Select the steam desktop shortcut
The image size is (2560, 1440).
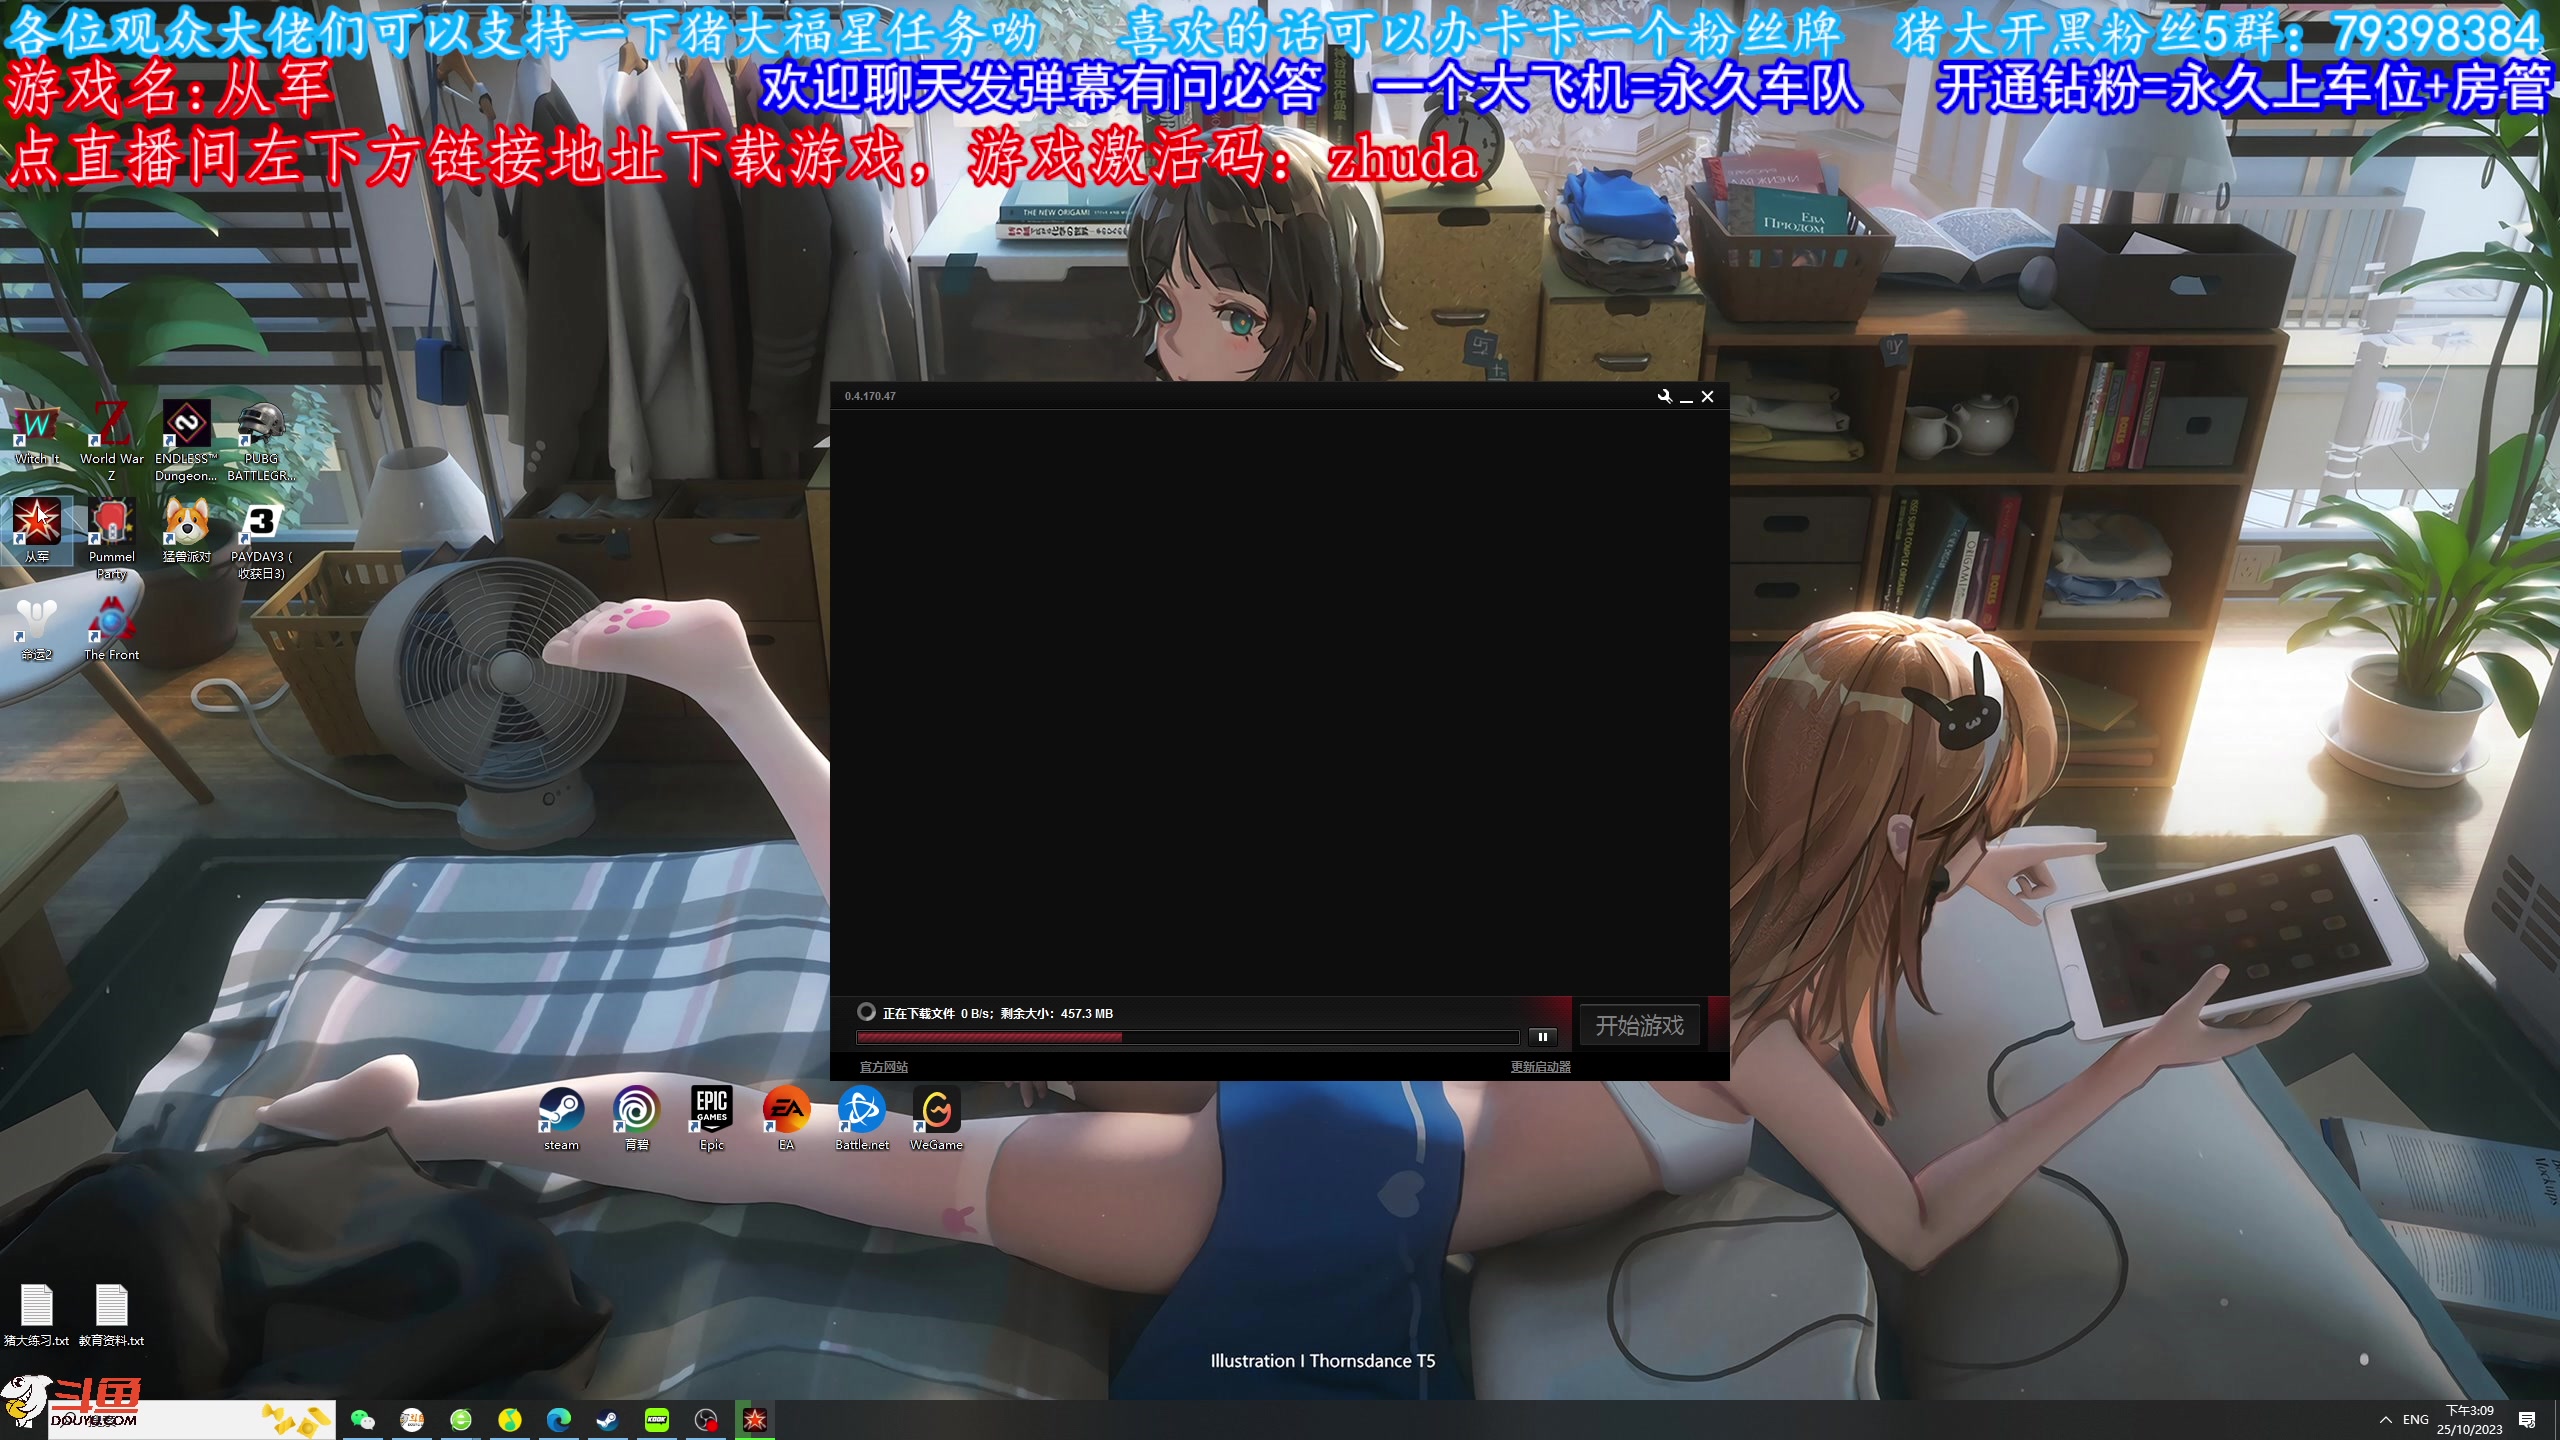(x=561, y=1119)
